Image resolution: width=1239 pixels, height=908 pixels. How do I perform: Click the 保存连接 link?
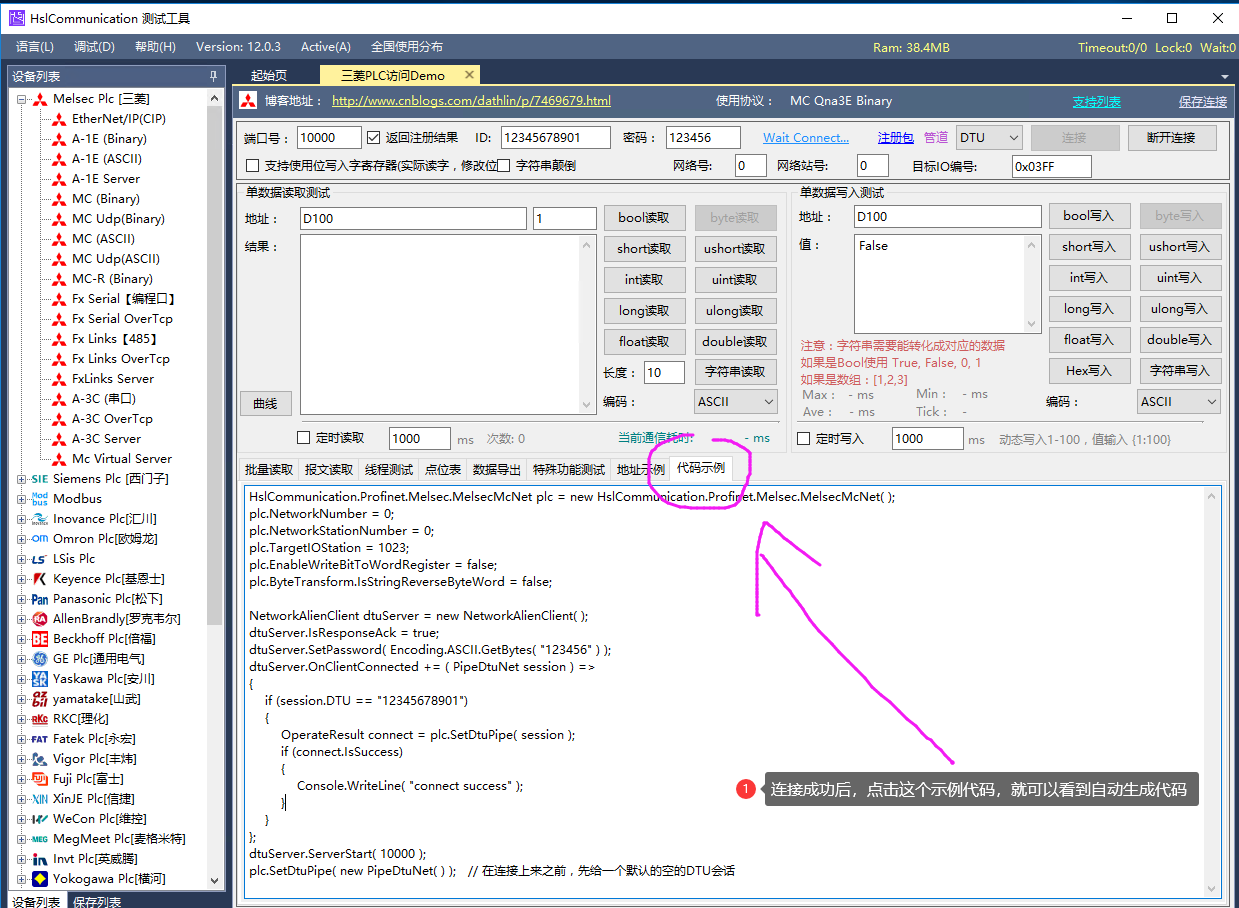tap(1203, 102)
